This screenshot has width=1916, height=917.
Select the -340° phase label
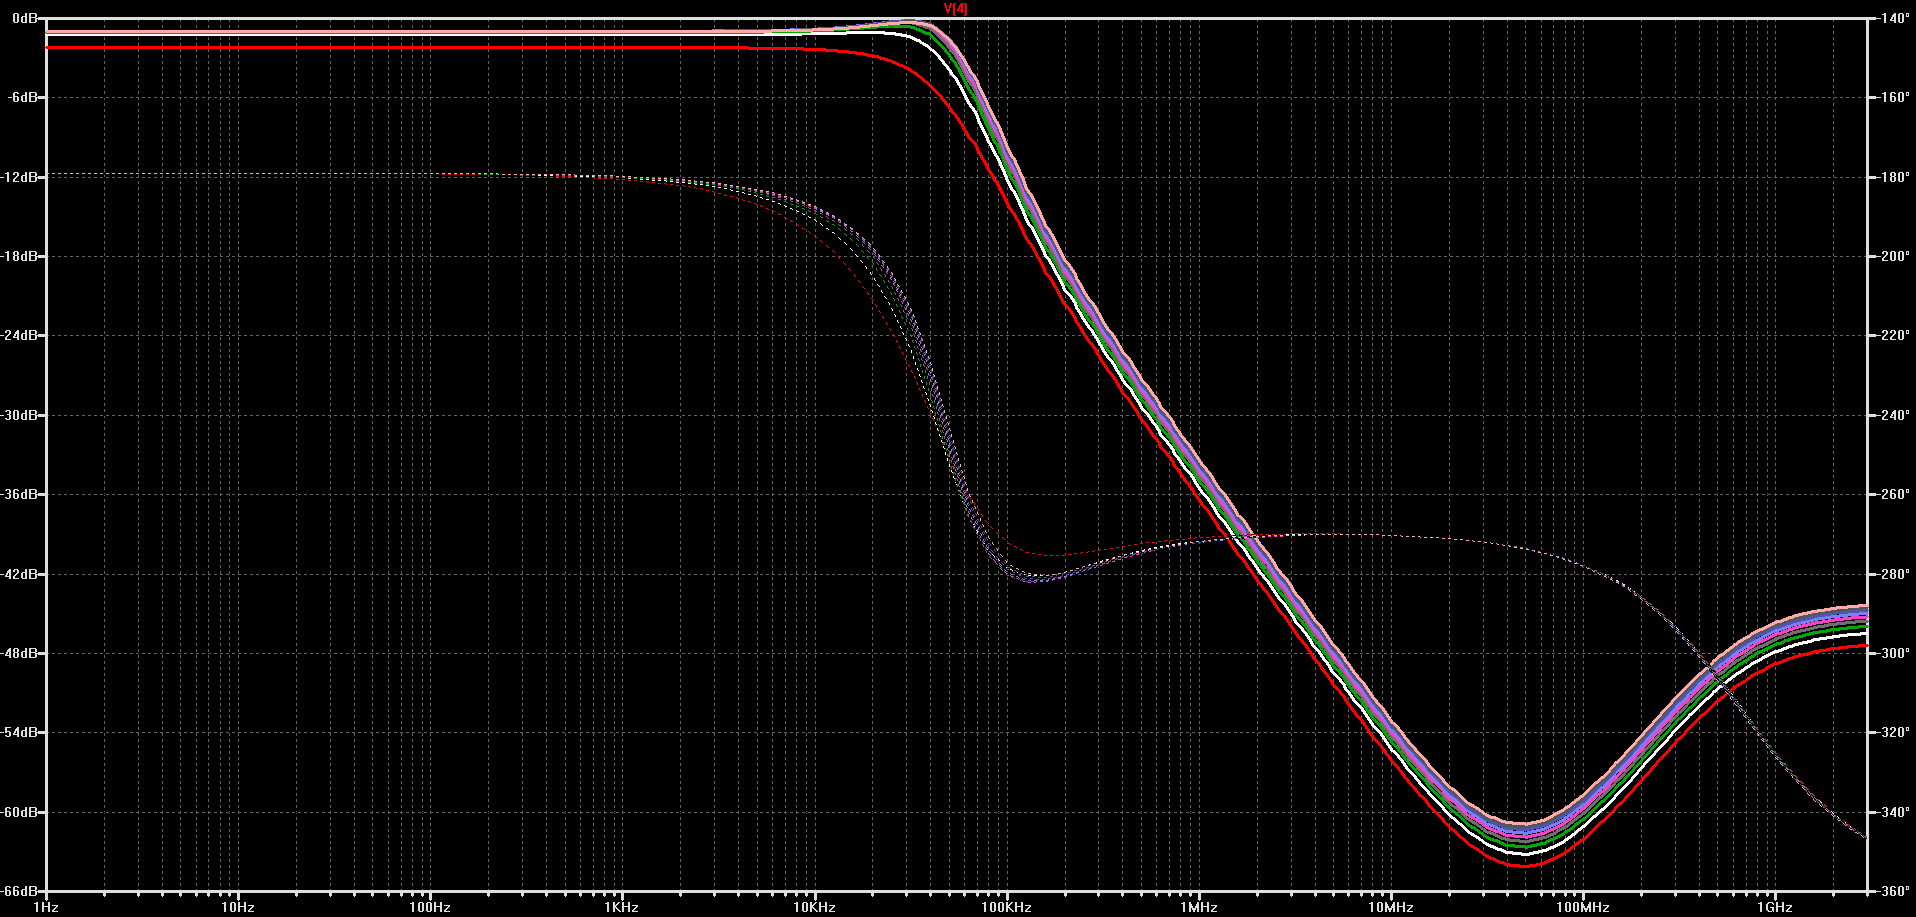pyautogui.click(x=1893, y=812)
